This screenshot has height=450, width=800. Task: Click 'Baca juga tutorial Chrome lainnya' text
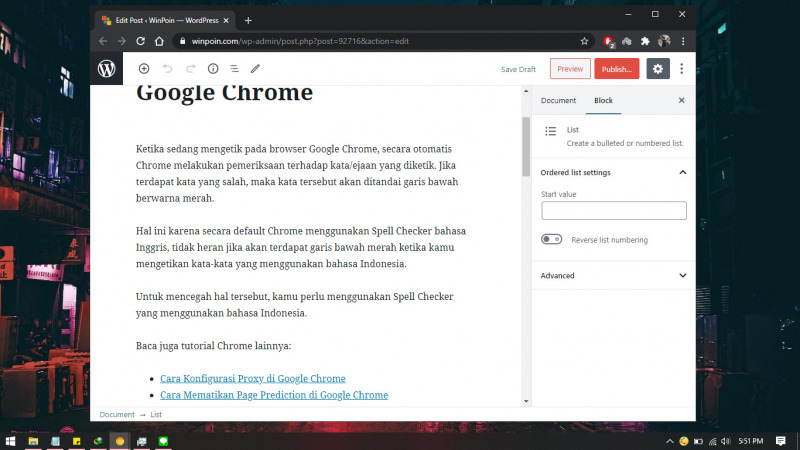tap(213, 346)
